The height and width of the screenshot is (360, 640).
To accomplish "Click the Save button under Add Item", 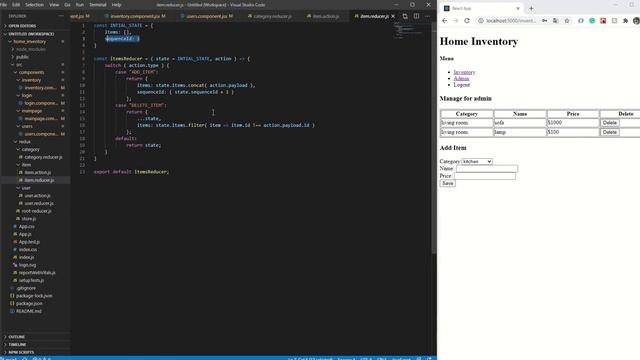I will point(447,183).
